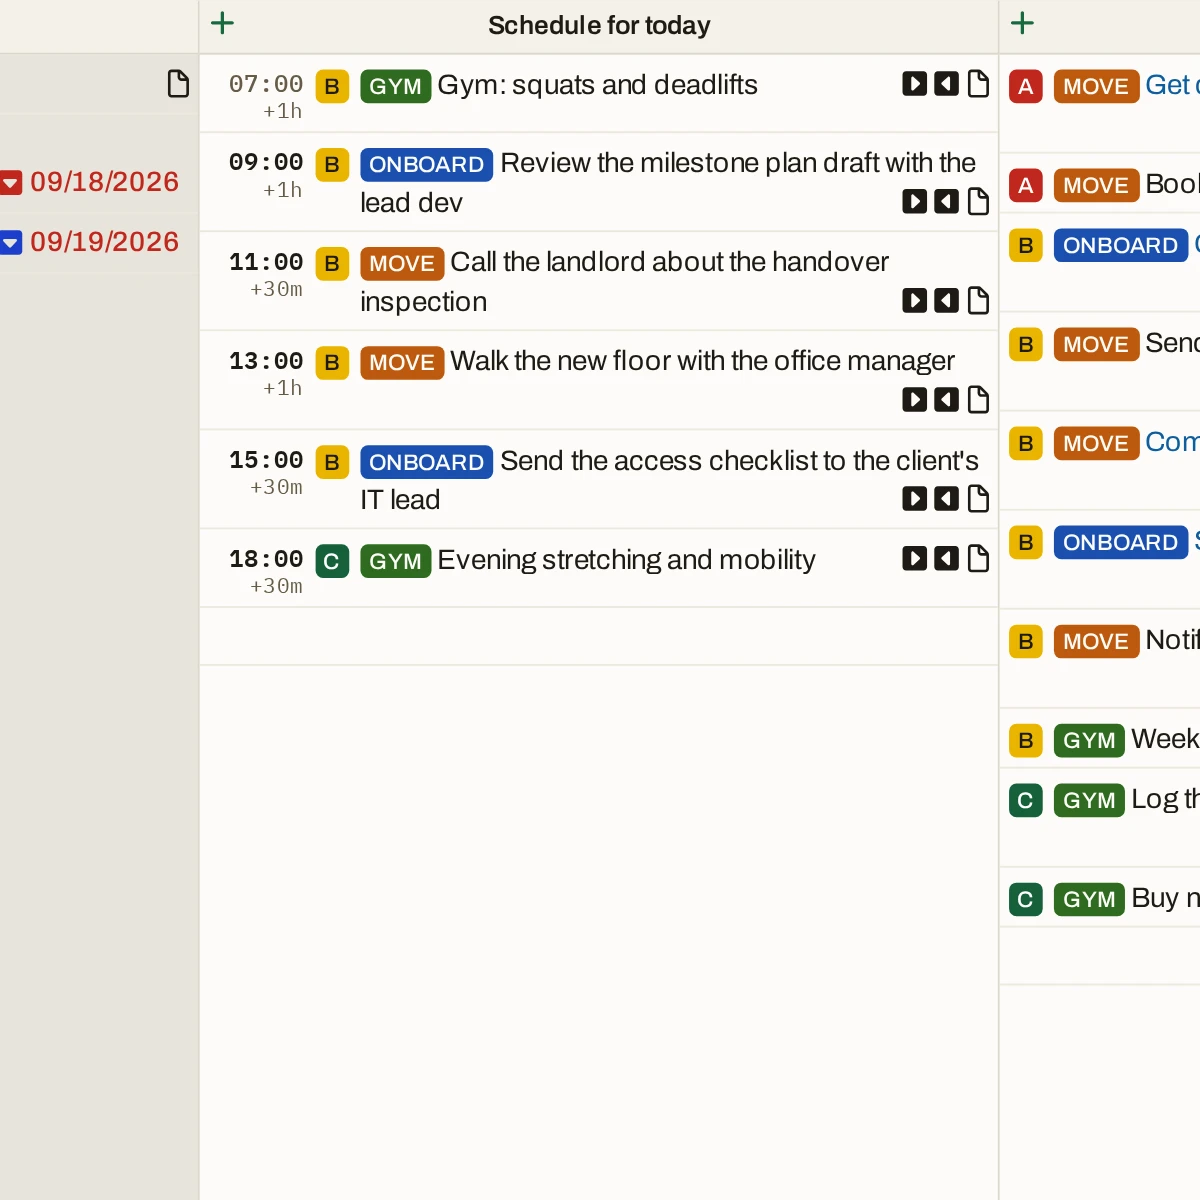Click priority B badge on 11:00 landlord row
The width and height of the screenshot is (1200, 1200).
tap(332, 263)
